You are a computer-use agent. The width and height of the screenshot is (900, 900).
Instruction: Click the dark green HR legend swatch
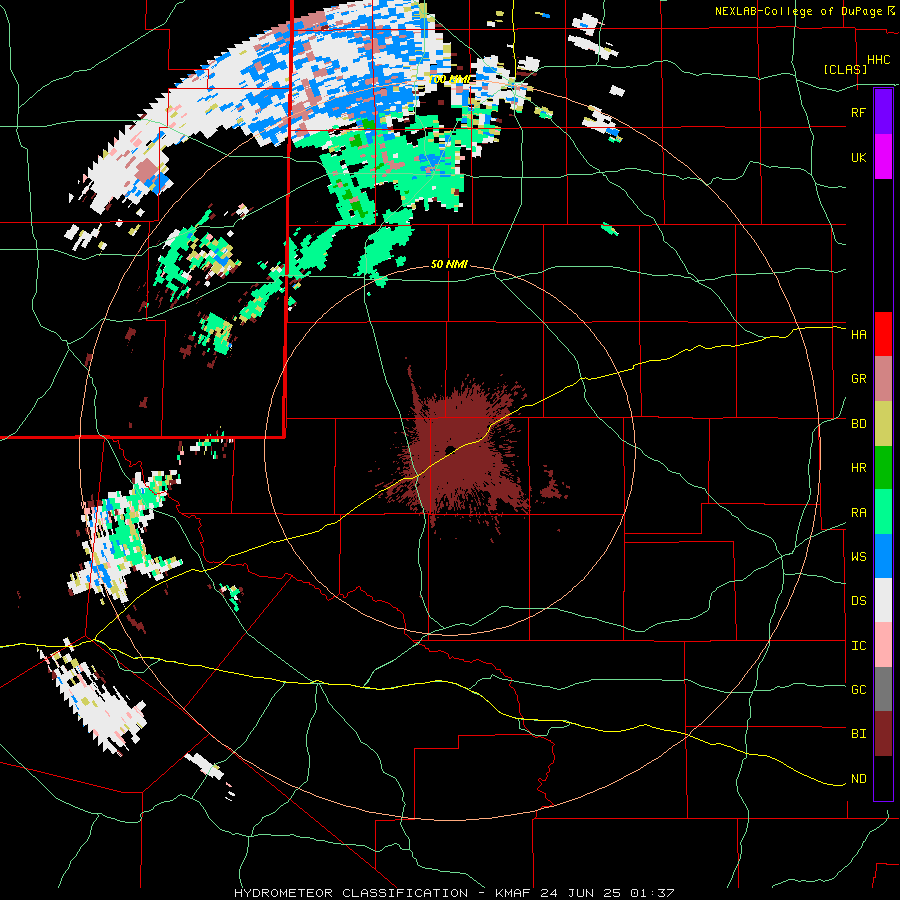pyautogui.click(x=883, y=468)
